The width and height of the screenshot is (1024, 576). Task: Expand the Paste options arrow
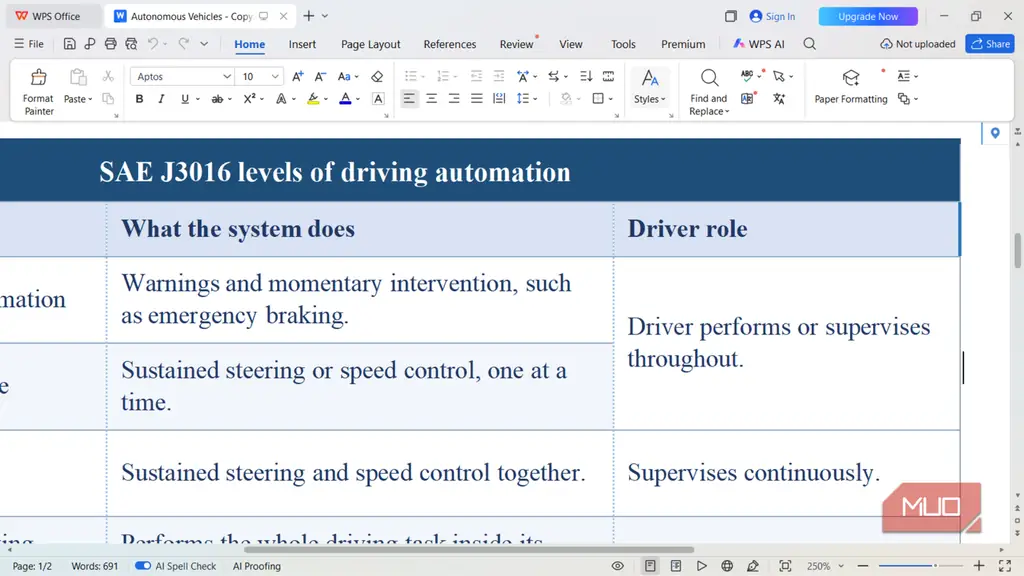coord(90,99)
